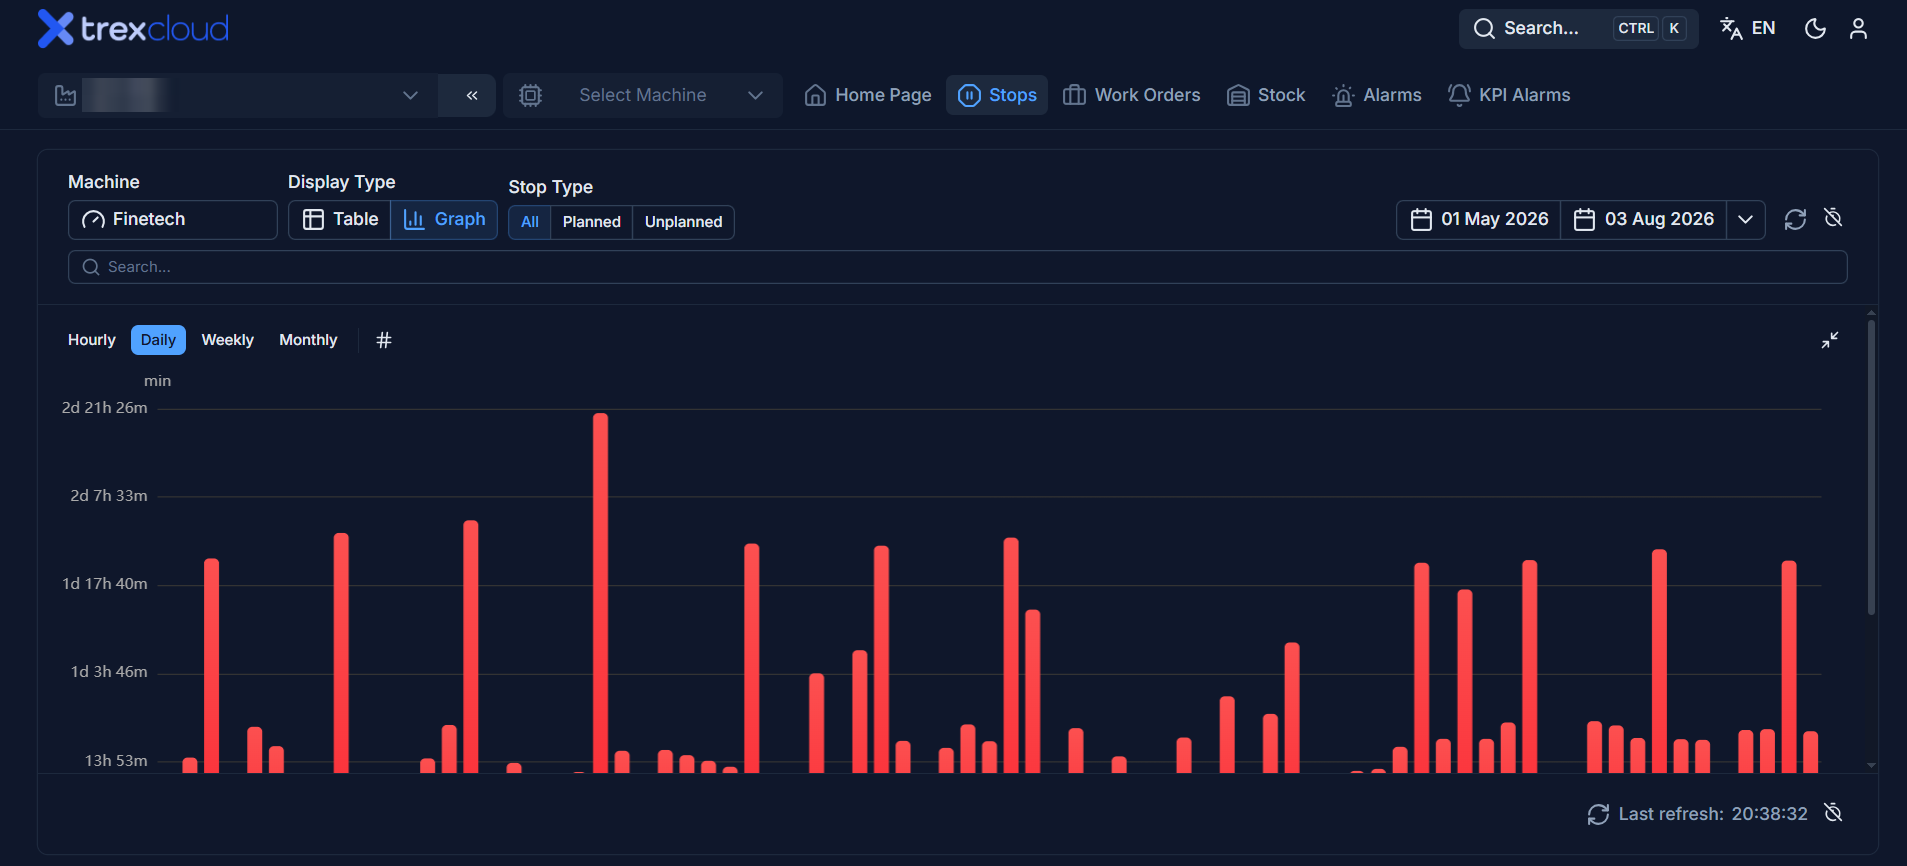Screen dimensions: 1907x866
Task: Open the Stock page
Action: coord(1266,95)
